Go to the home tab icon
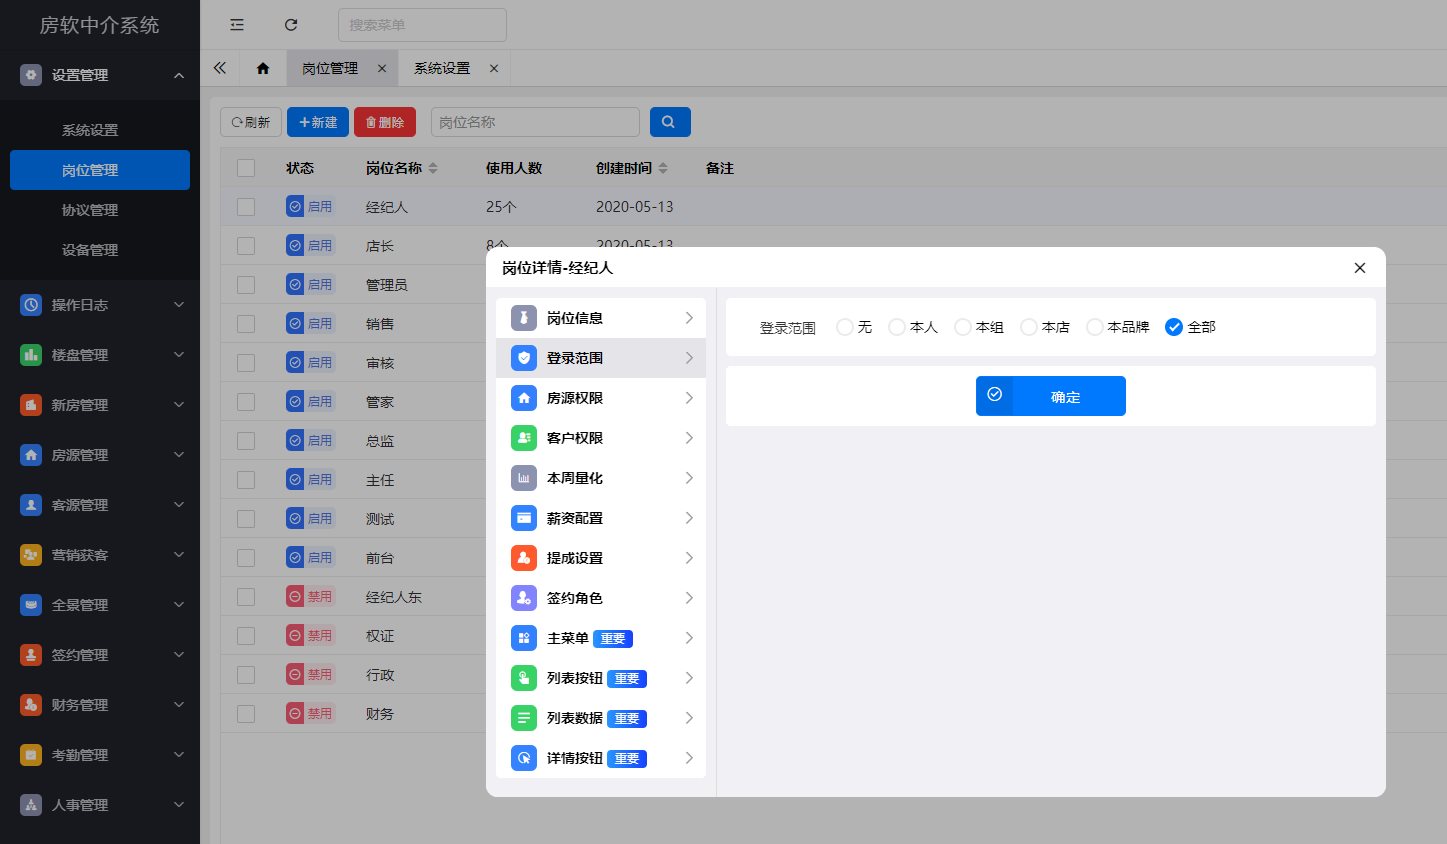This screenshot has width=1447, height=844. [x=263, y=68]
